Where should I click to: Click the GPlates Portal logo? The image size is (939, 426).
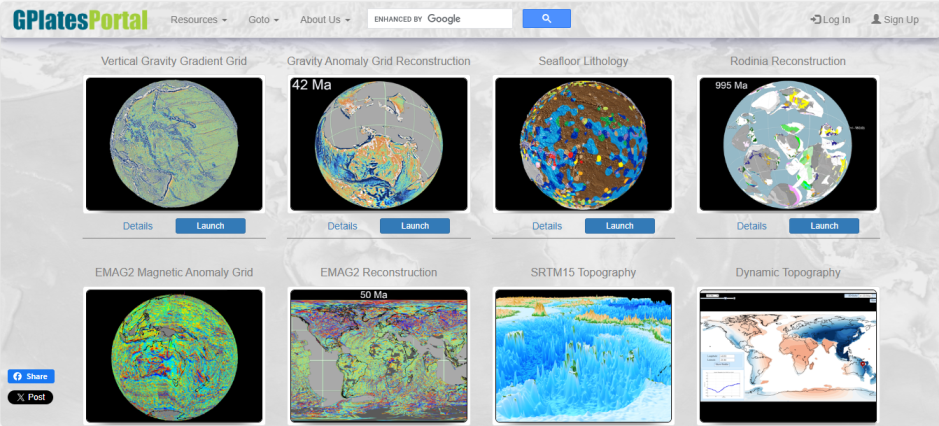(80, 19)
